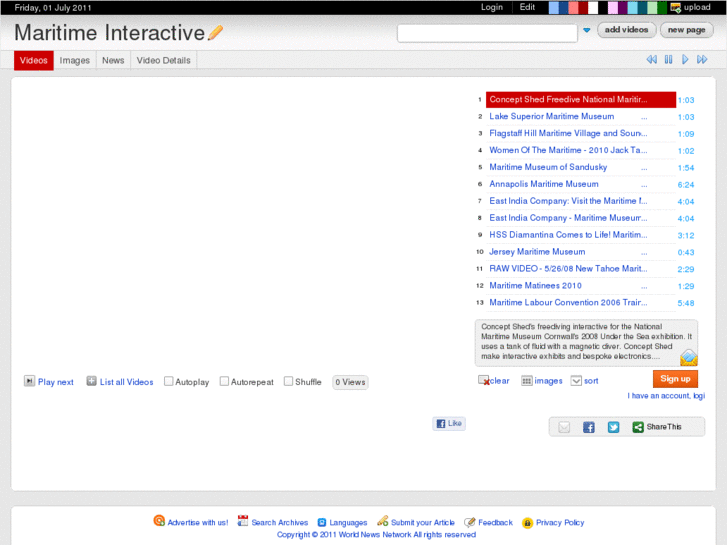Click inside the search input field
727x545 pixels.
486,33
